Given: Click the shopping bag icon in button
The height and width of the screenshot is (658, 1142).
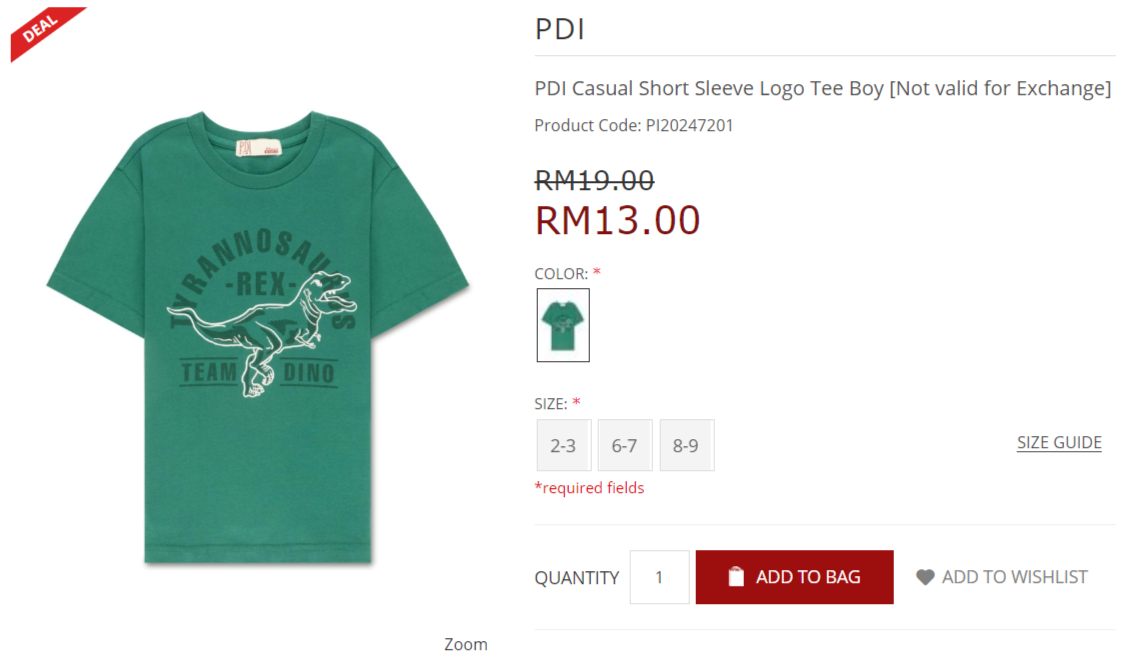Looking at the screenshot, I should pos(736,576).
